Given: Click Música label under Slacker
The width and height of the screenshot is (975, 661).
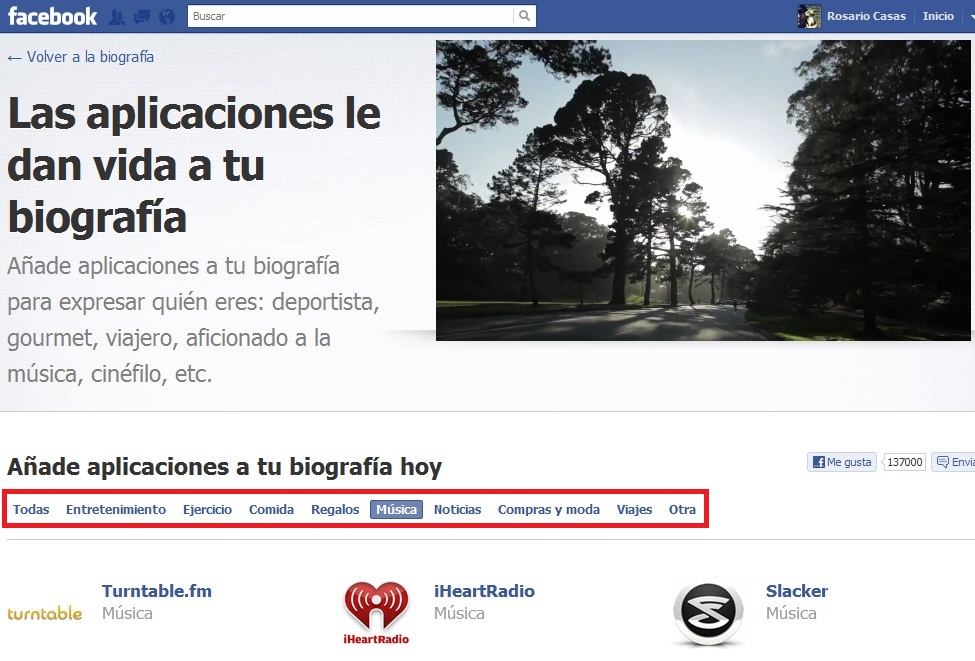Looking at the screenshot, I should 791,613.
